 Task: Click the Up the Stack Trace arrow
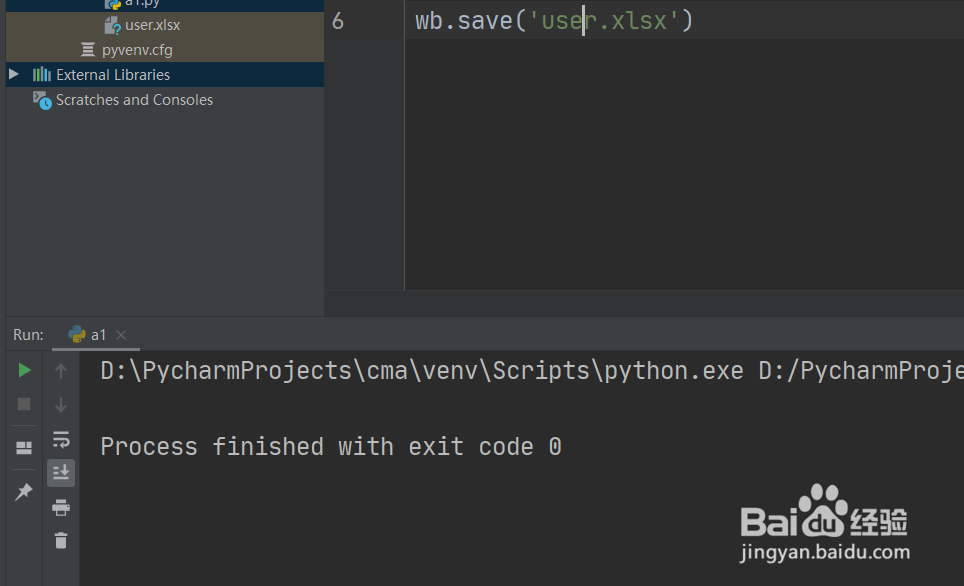click(x=61, y=371)
